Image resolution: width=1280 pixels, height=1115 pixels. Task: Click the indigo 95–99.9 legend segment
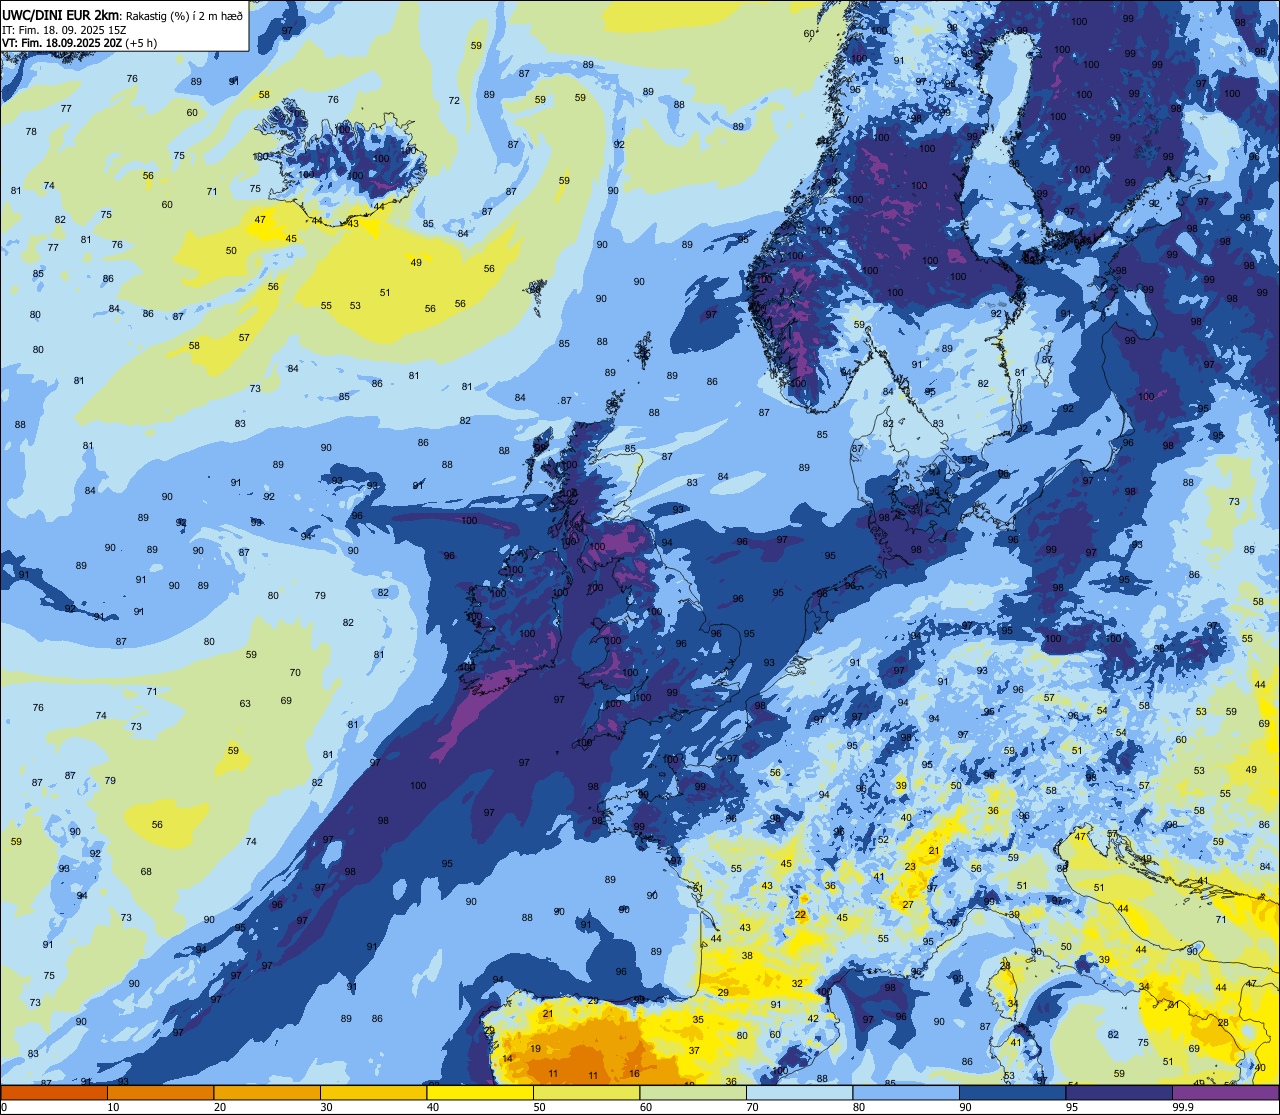(x=1118, y=1092)
